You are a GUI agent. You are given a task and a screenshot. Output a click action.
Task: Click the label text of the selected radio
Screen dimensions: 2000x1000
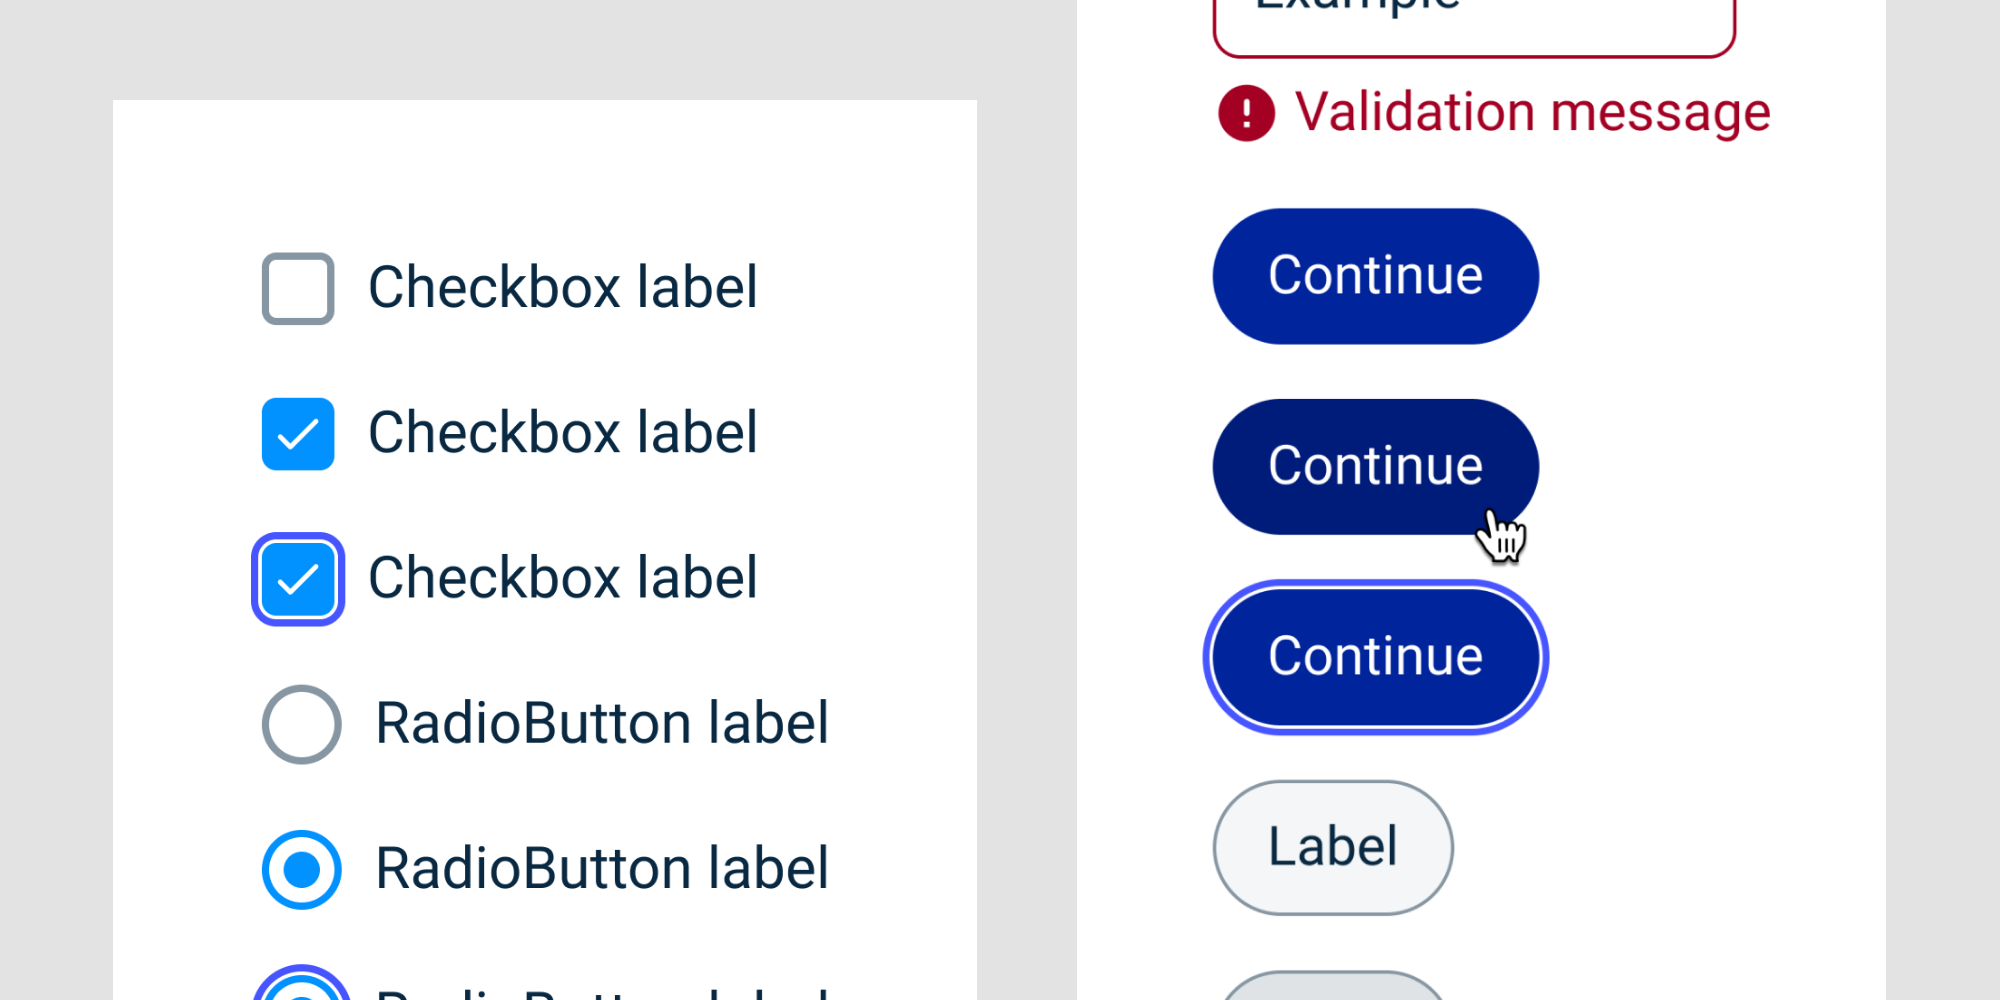pos(601,868)
